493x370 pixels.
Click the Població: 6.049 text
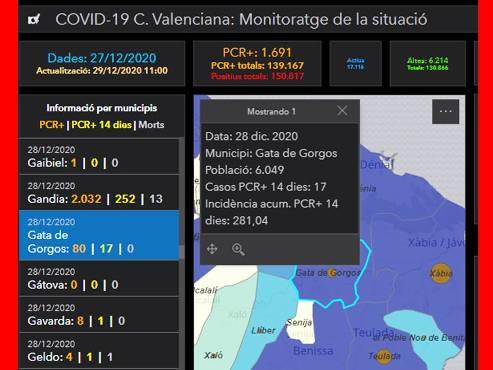244,170
